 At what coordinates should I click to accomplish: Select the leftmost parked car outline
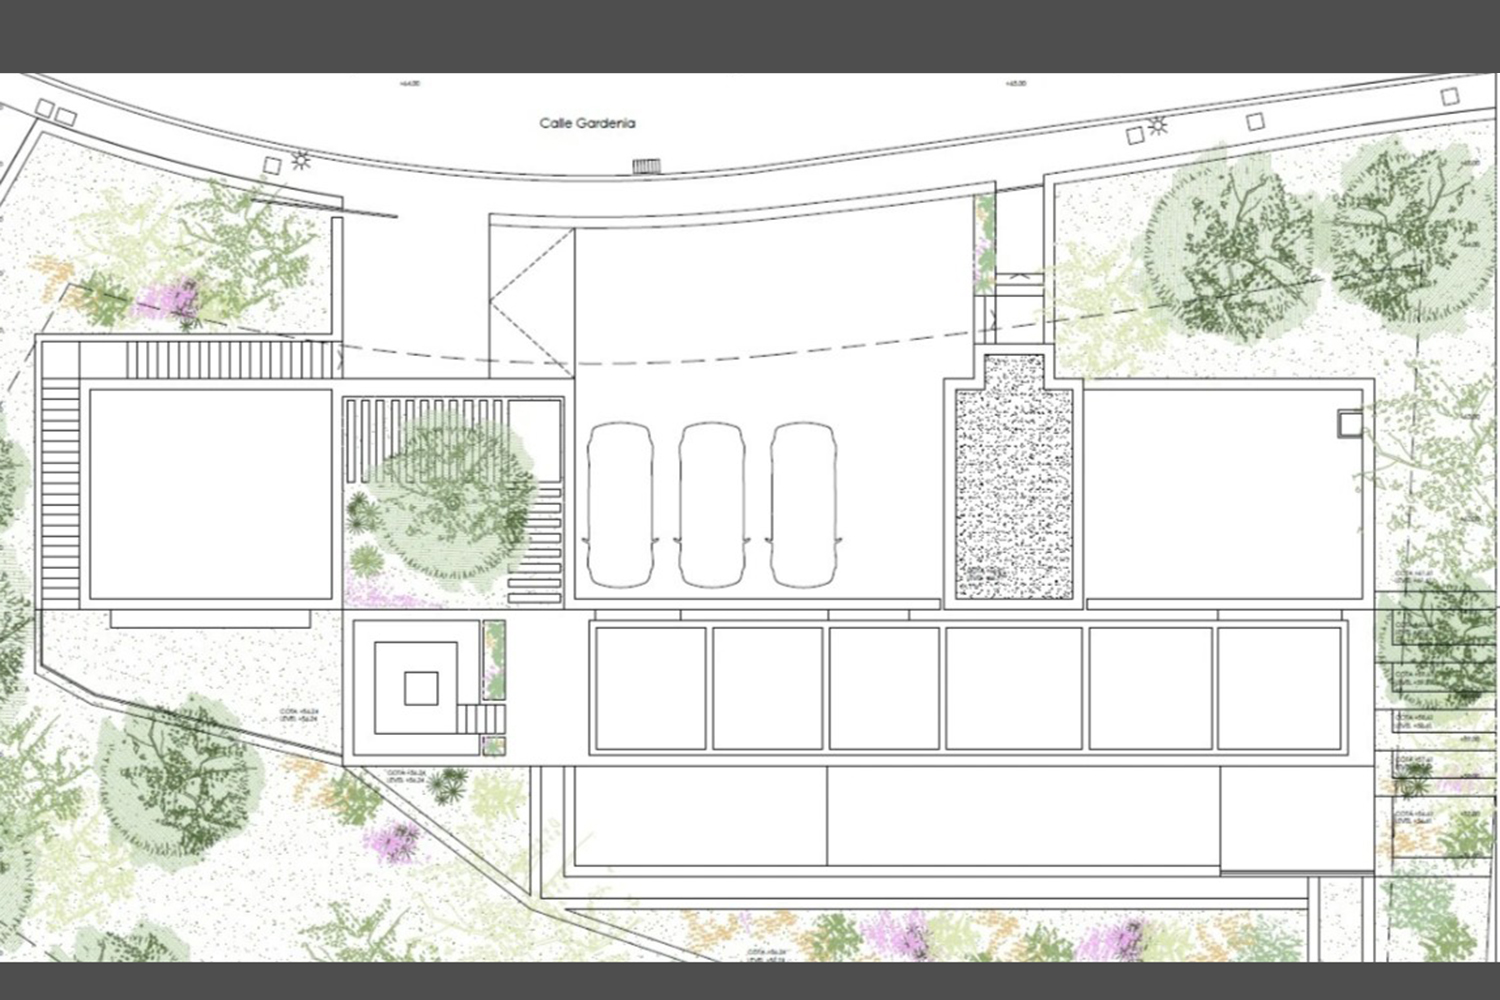(x=620, y=504)
